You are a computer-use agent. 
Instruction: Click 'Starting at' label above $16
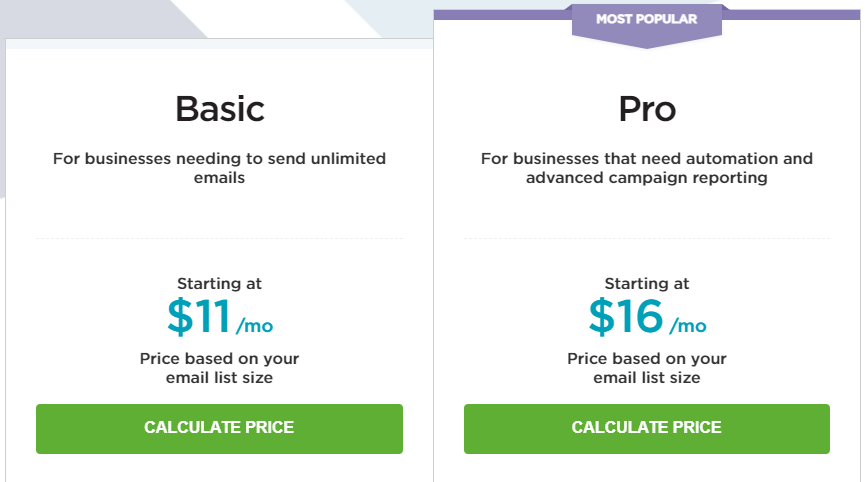pos(647,284)
